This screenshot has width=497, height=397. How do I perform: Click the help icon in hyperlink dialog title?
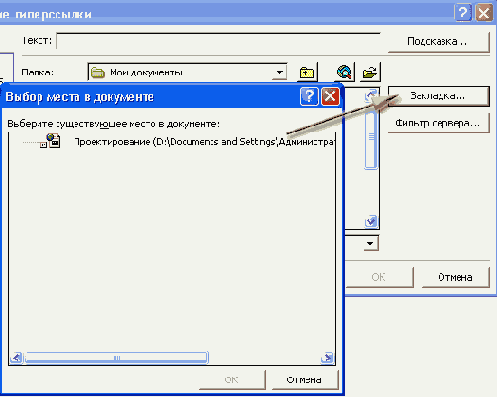[x=463, y=13]
